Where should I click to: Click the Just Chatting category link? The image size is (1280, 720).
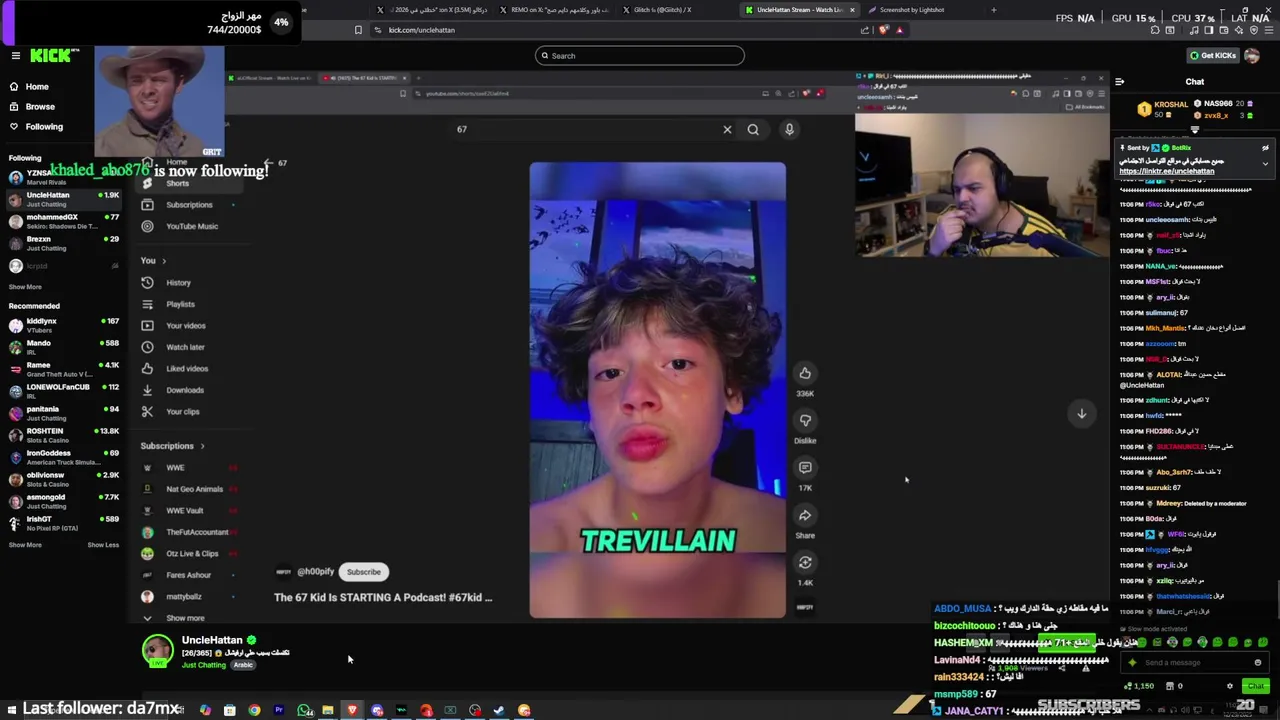pos(204,665)
